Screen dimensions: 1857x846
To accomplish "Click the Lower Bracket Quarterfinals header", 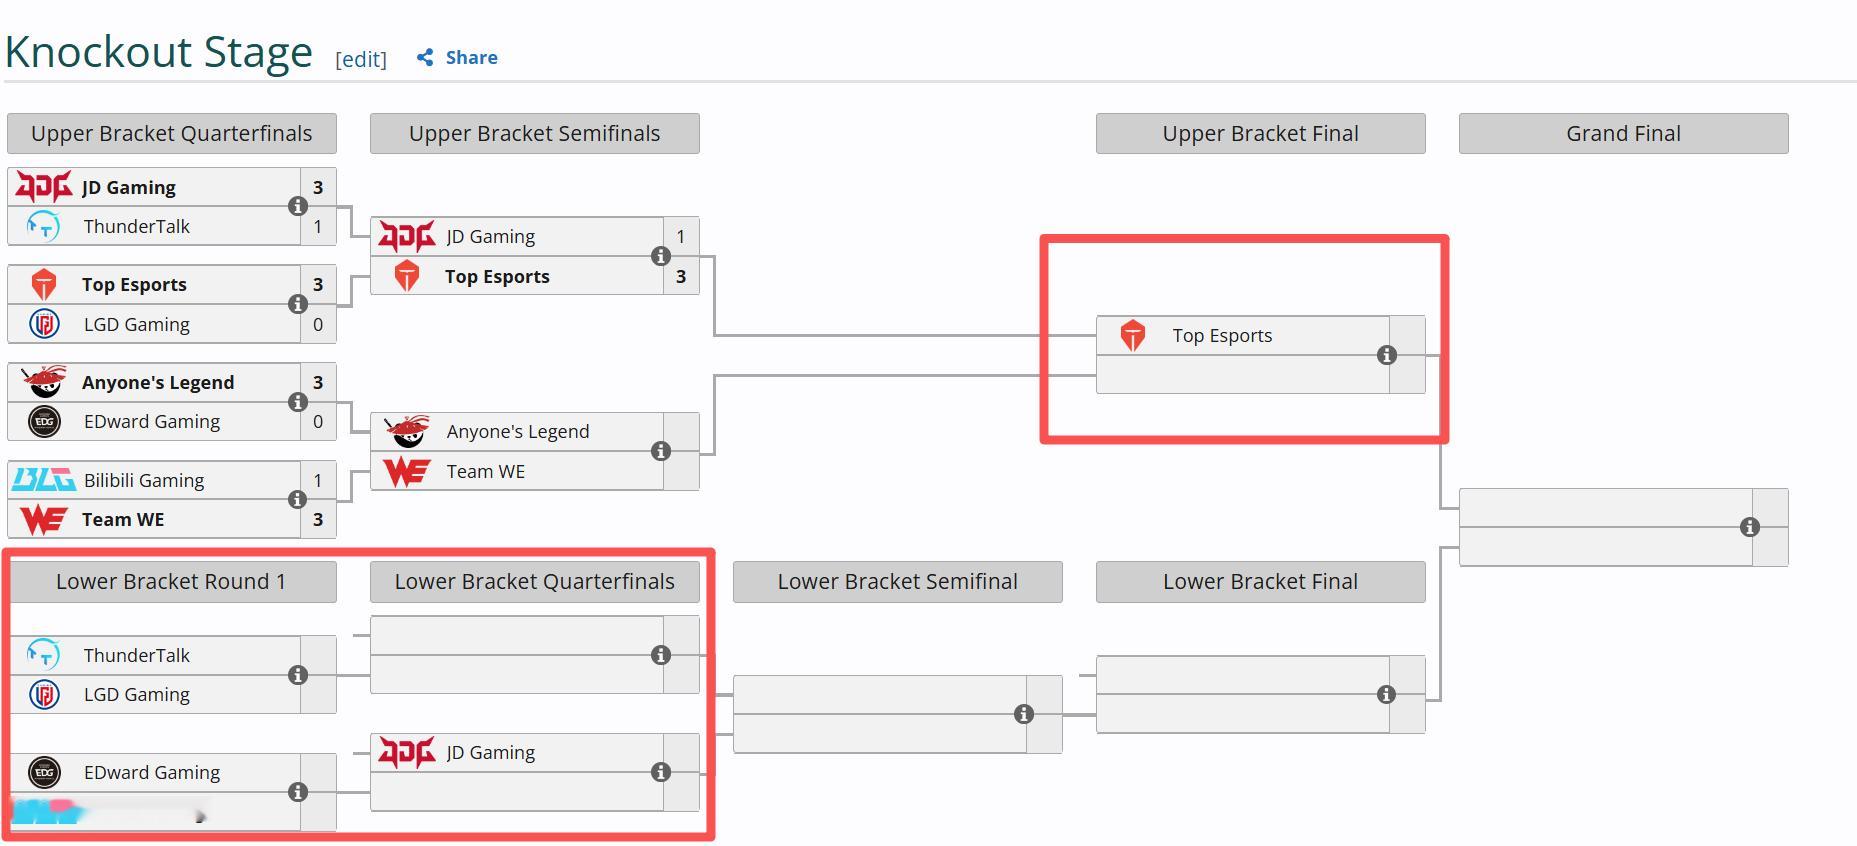I will pos(535,582).
